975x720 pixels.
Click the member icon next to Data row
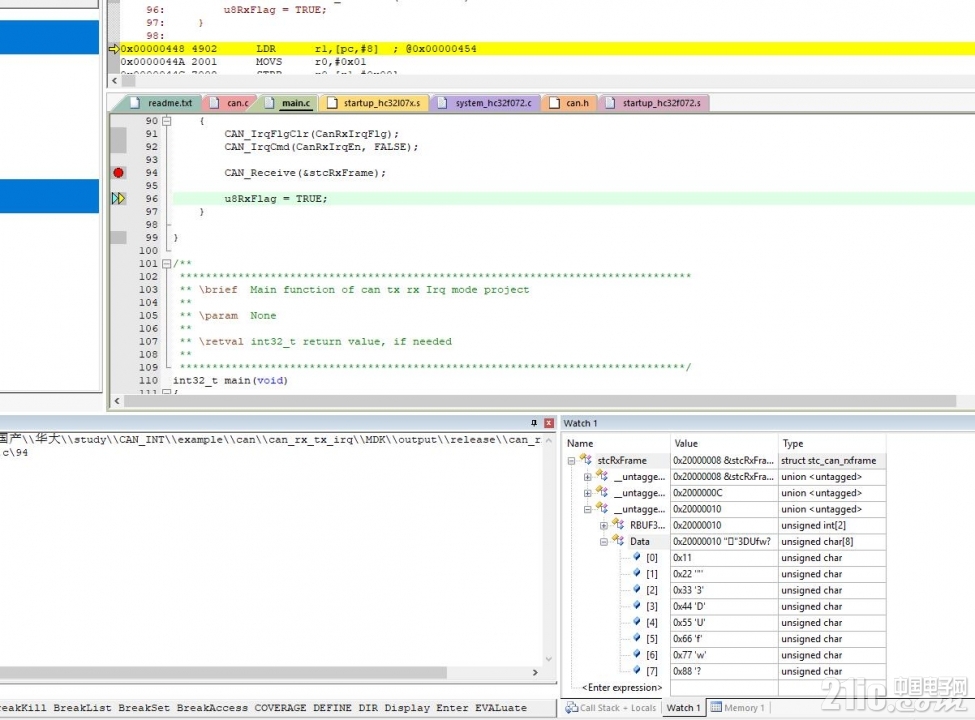click(x=617, y=540)
